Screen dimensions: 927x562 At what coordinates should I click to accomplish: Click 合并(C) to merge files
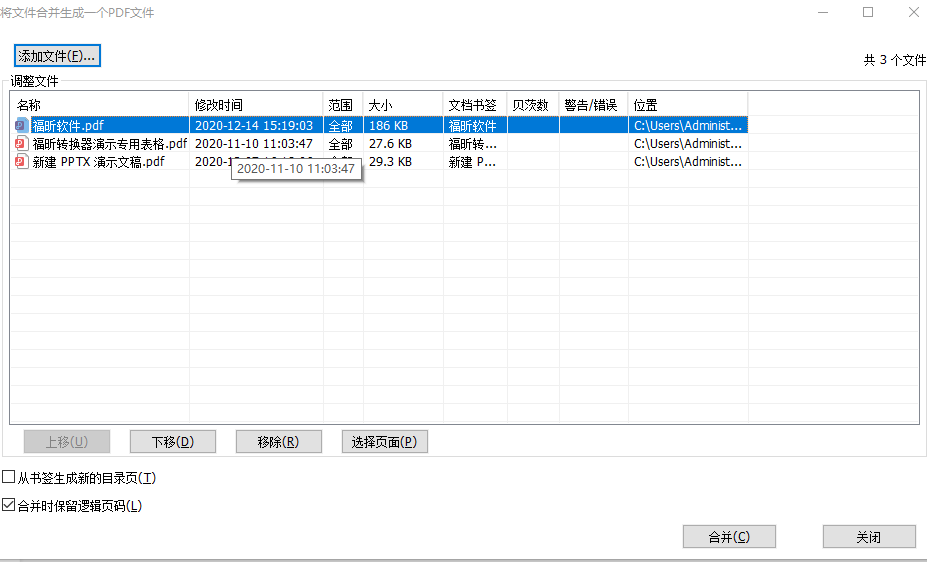point(729,537)
